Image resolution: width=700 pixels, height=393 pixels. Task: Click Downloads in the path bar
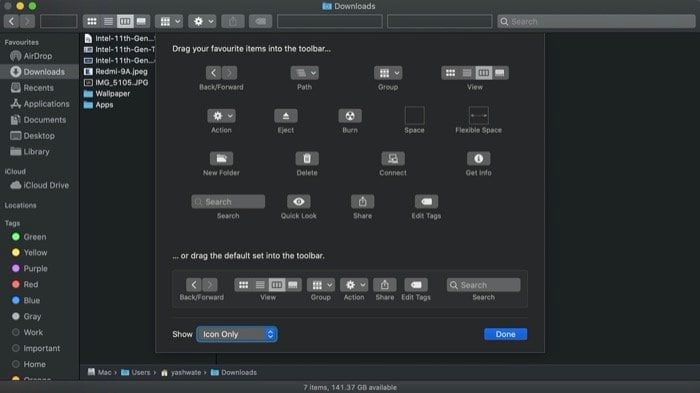click(x=234, y=372)
